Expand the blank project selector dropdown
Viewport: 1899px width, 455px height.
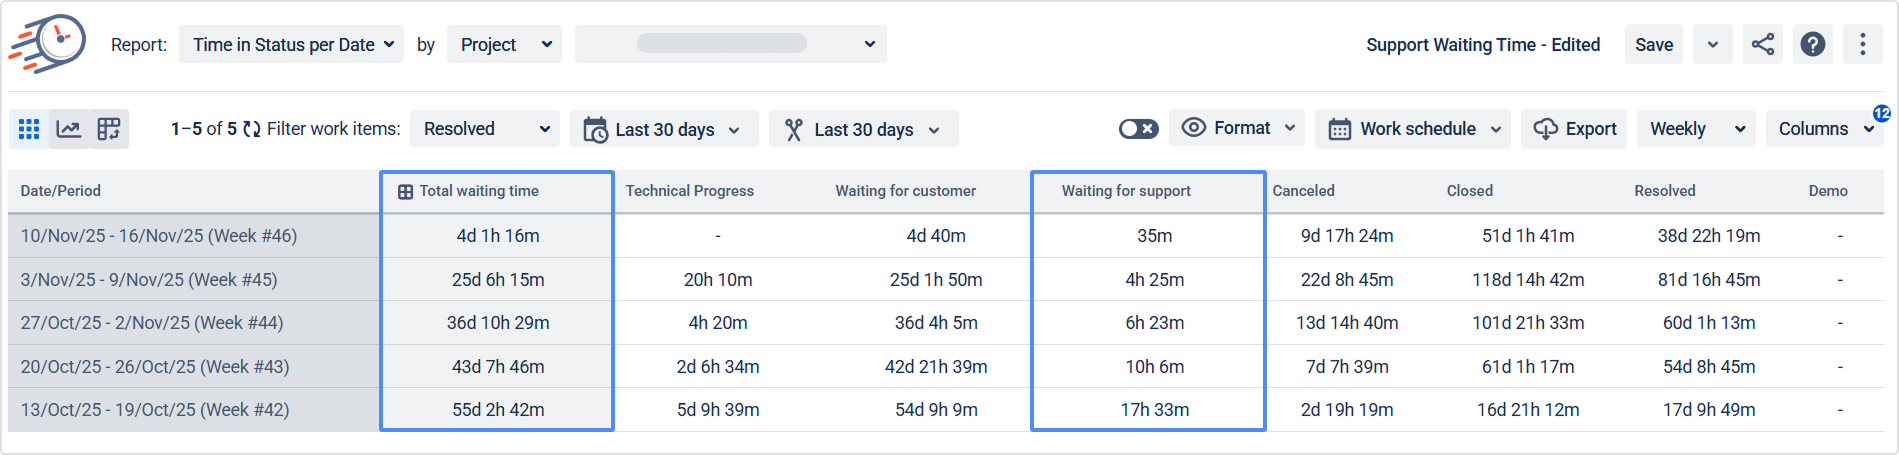click(x=730, y=44)
